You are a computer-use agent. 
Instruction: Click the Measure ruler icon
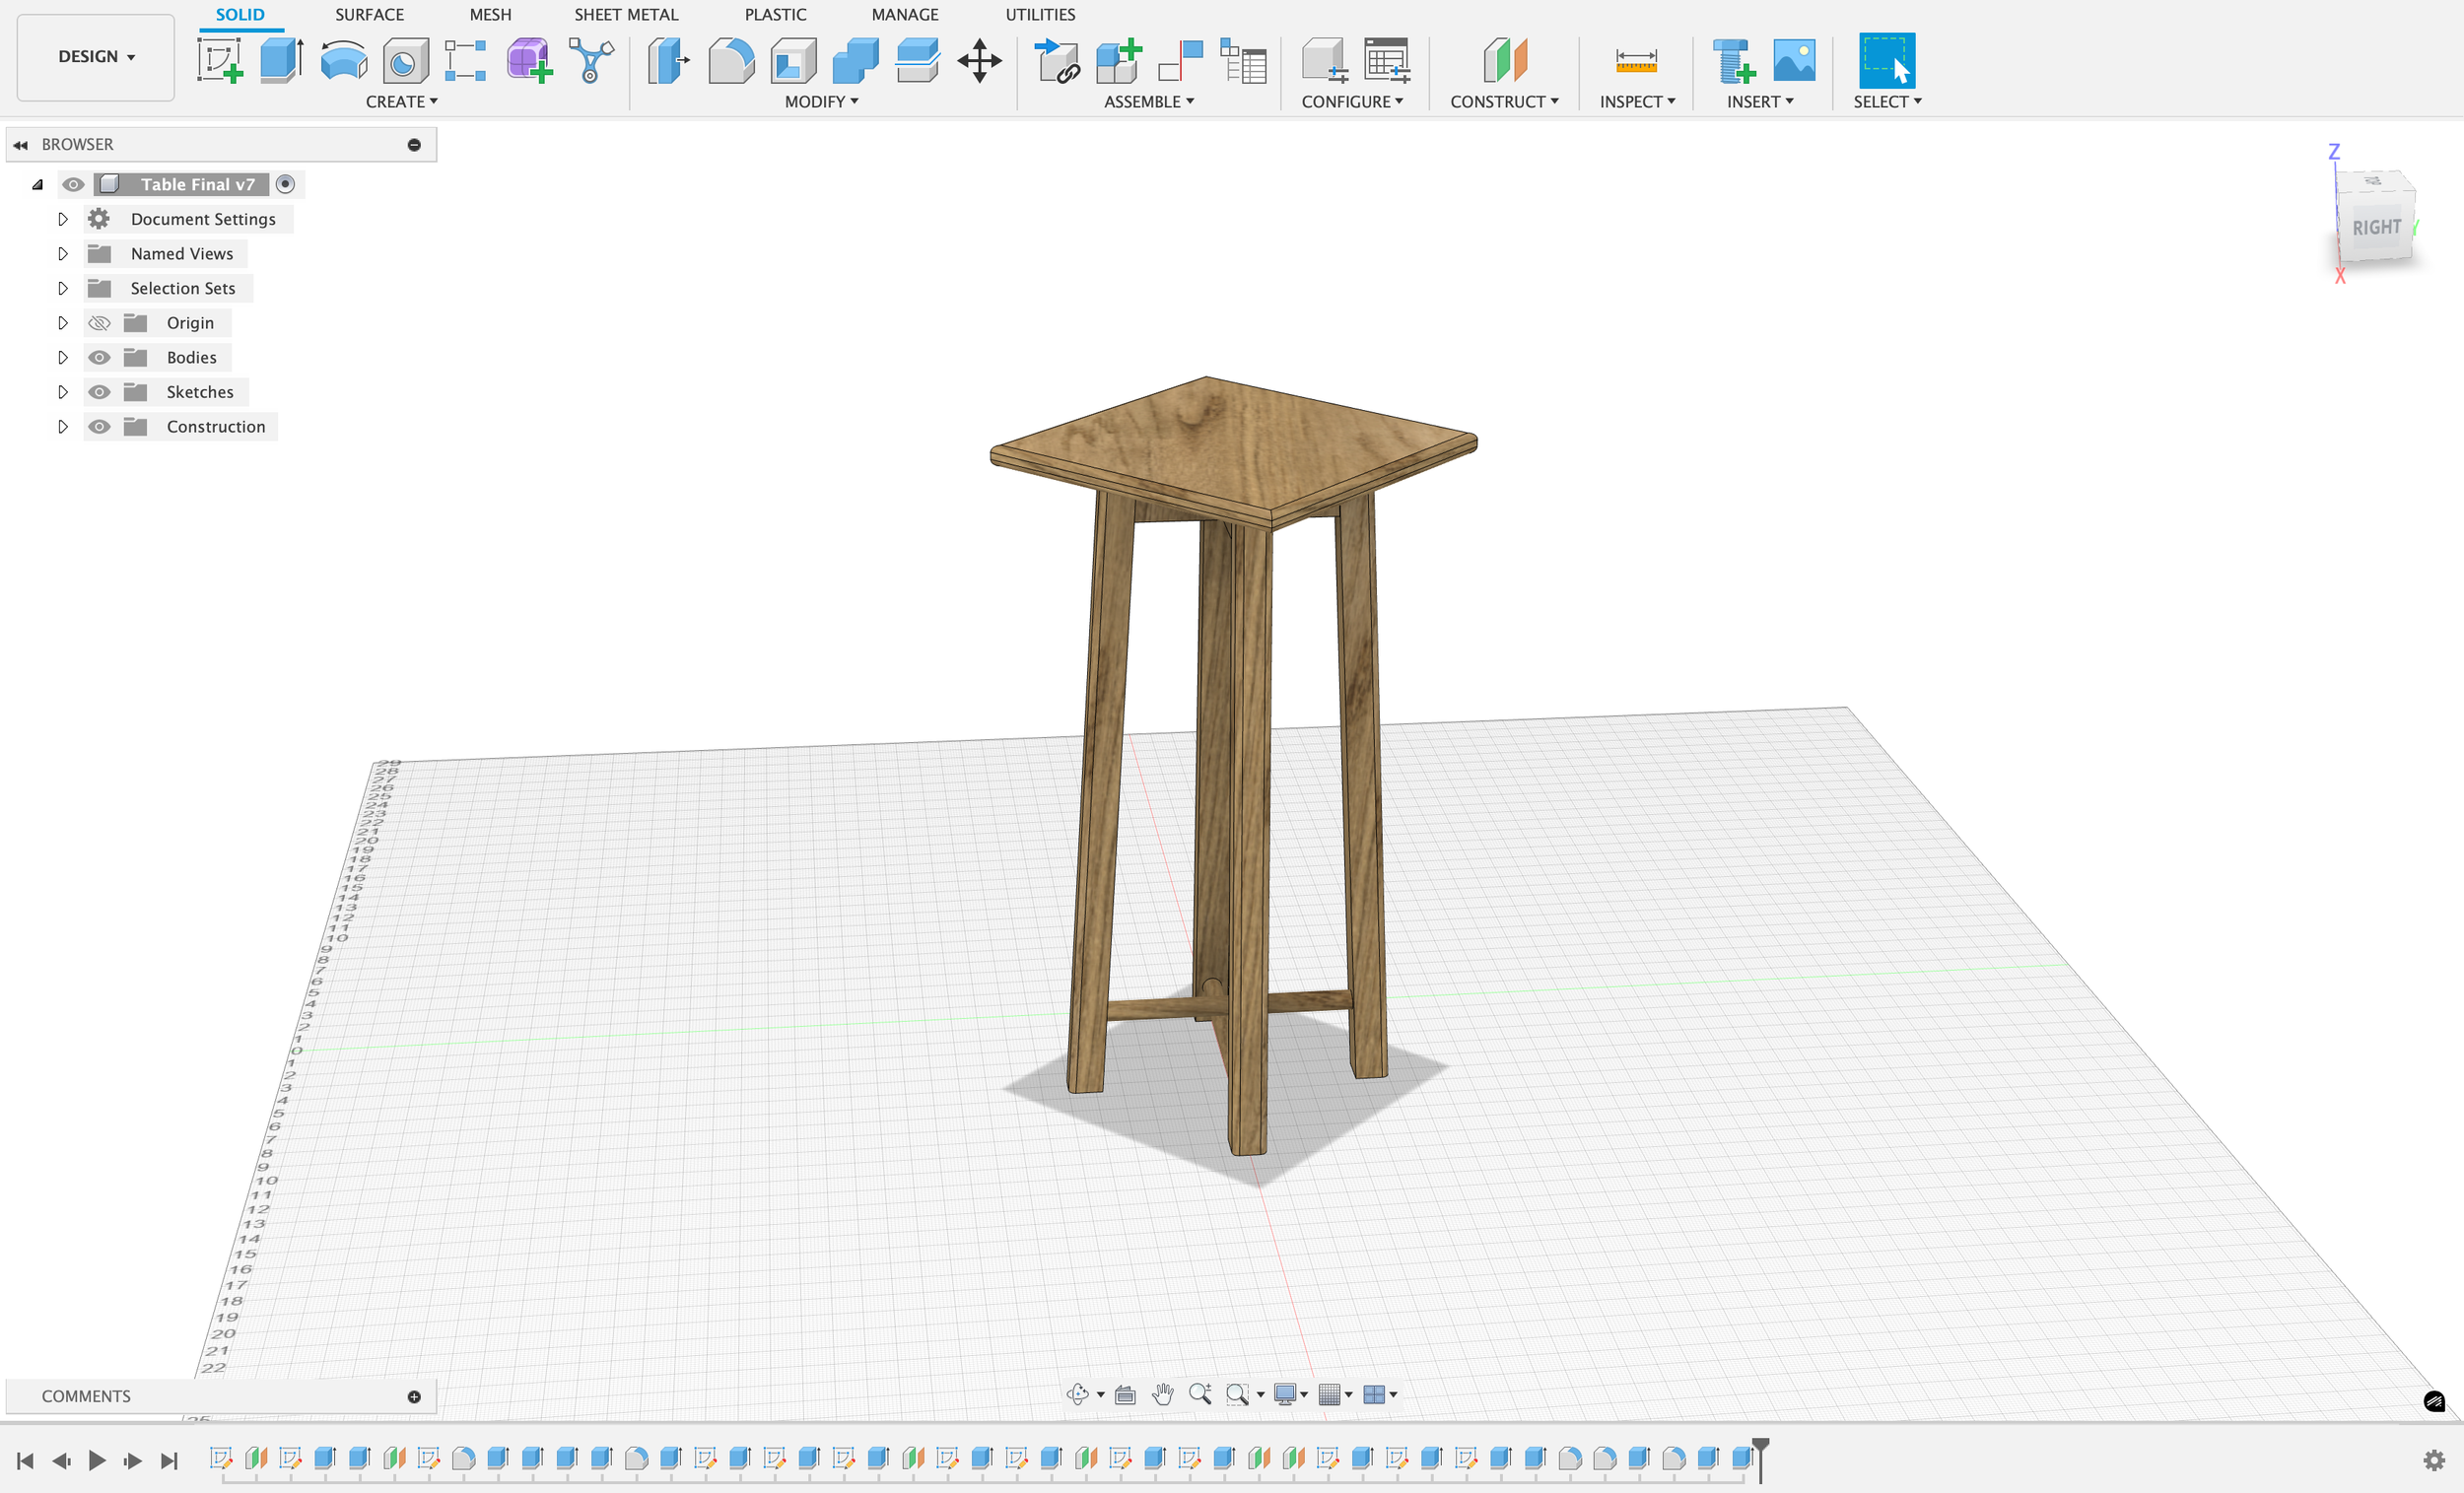(x=1636, y=60)
